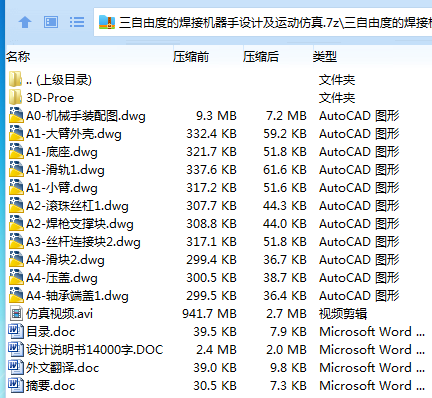The image size is (432, 398).
Task: Select the .. (上级目录) entry
Action: (59, 80)
